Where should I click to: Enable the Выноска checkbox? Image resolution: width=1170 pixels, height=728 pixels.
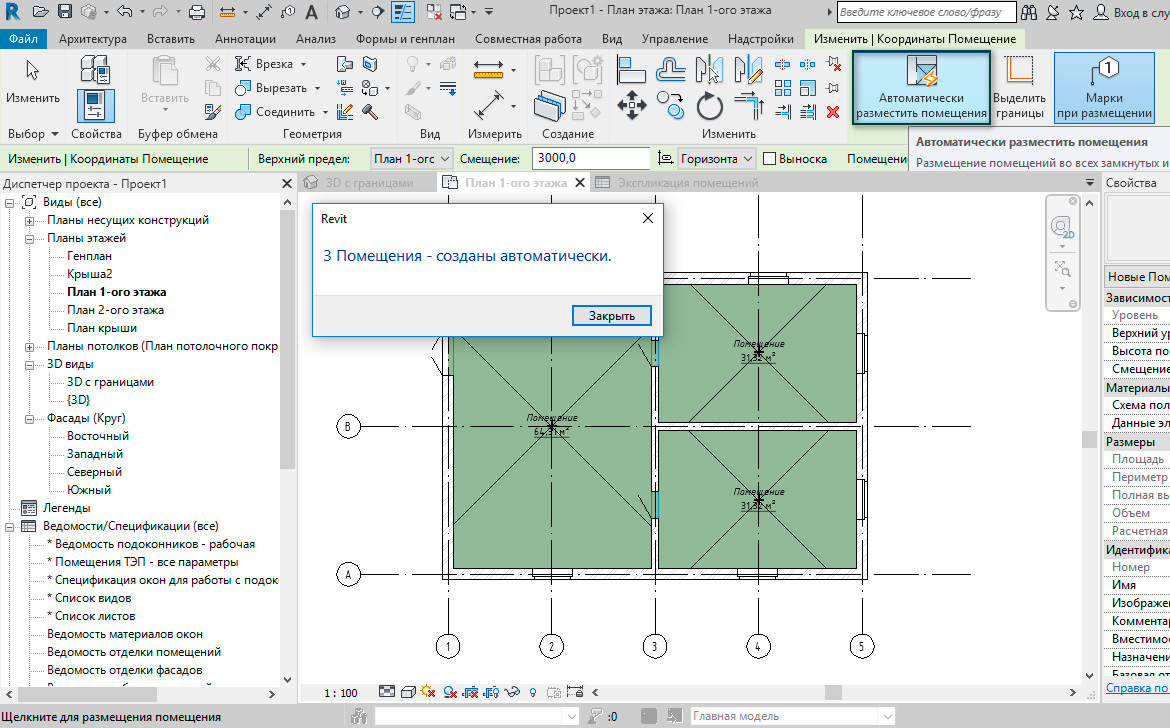[770, 159]
